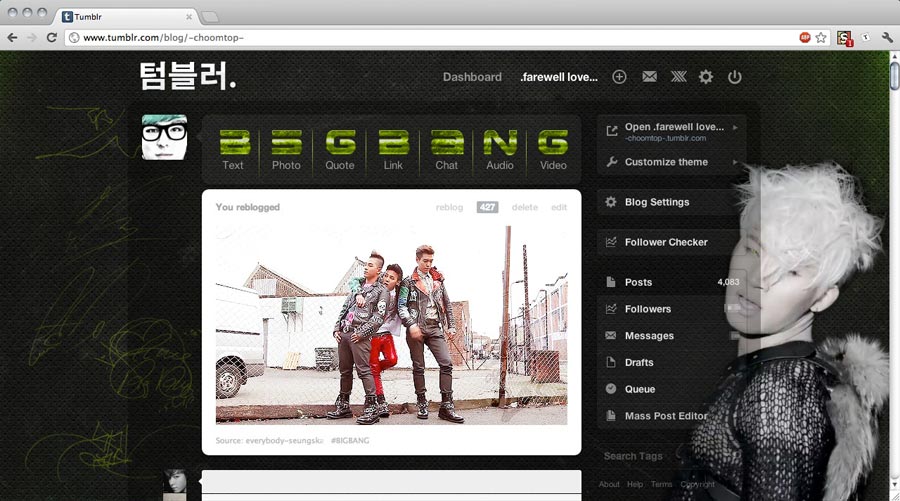Click the plus icon in header
The height and width of the screenshot is (501, 900).
point(619,77)
